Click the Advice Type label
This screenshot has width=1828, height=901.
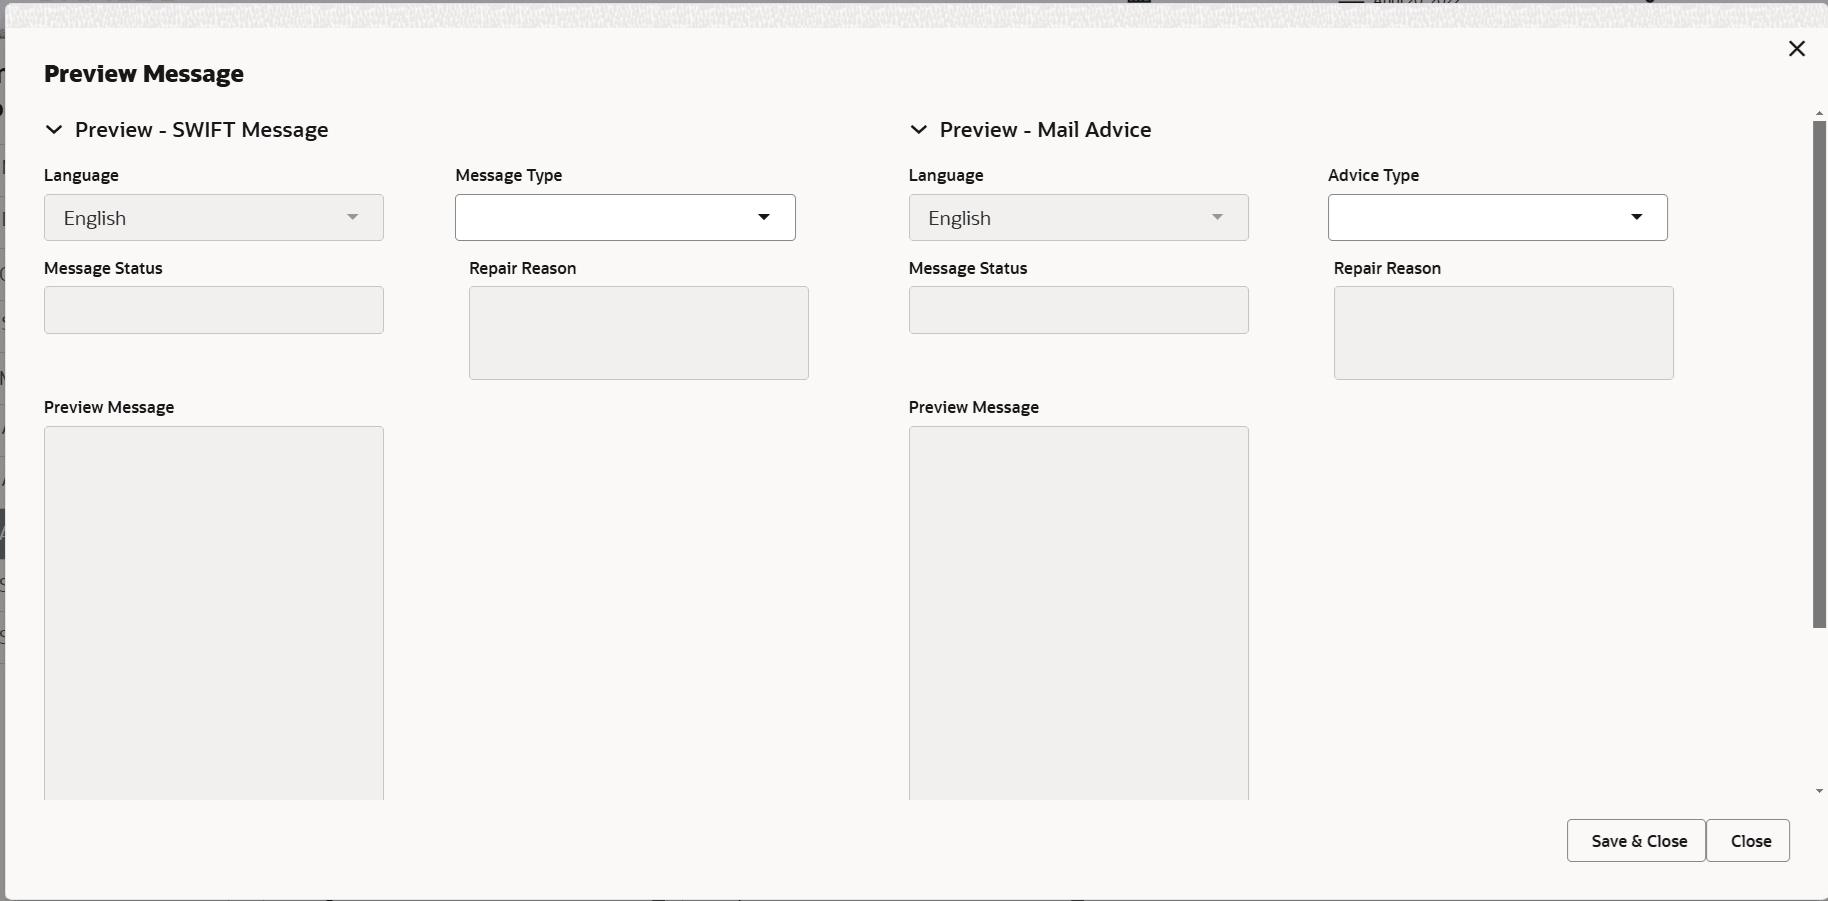(x=1374, y=175)
